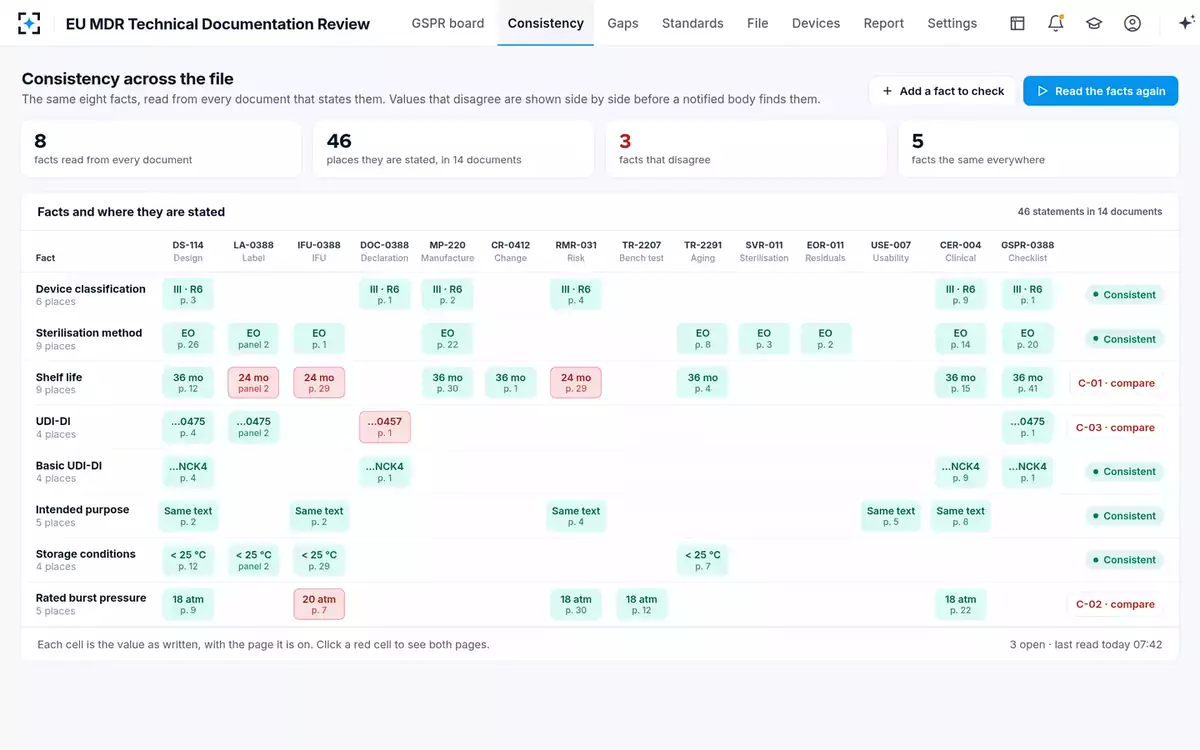Click the red 24 mo cell under LA-0388
The height and width of the screenshot is (750, 1200).
coord(254,383)
